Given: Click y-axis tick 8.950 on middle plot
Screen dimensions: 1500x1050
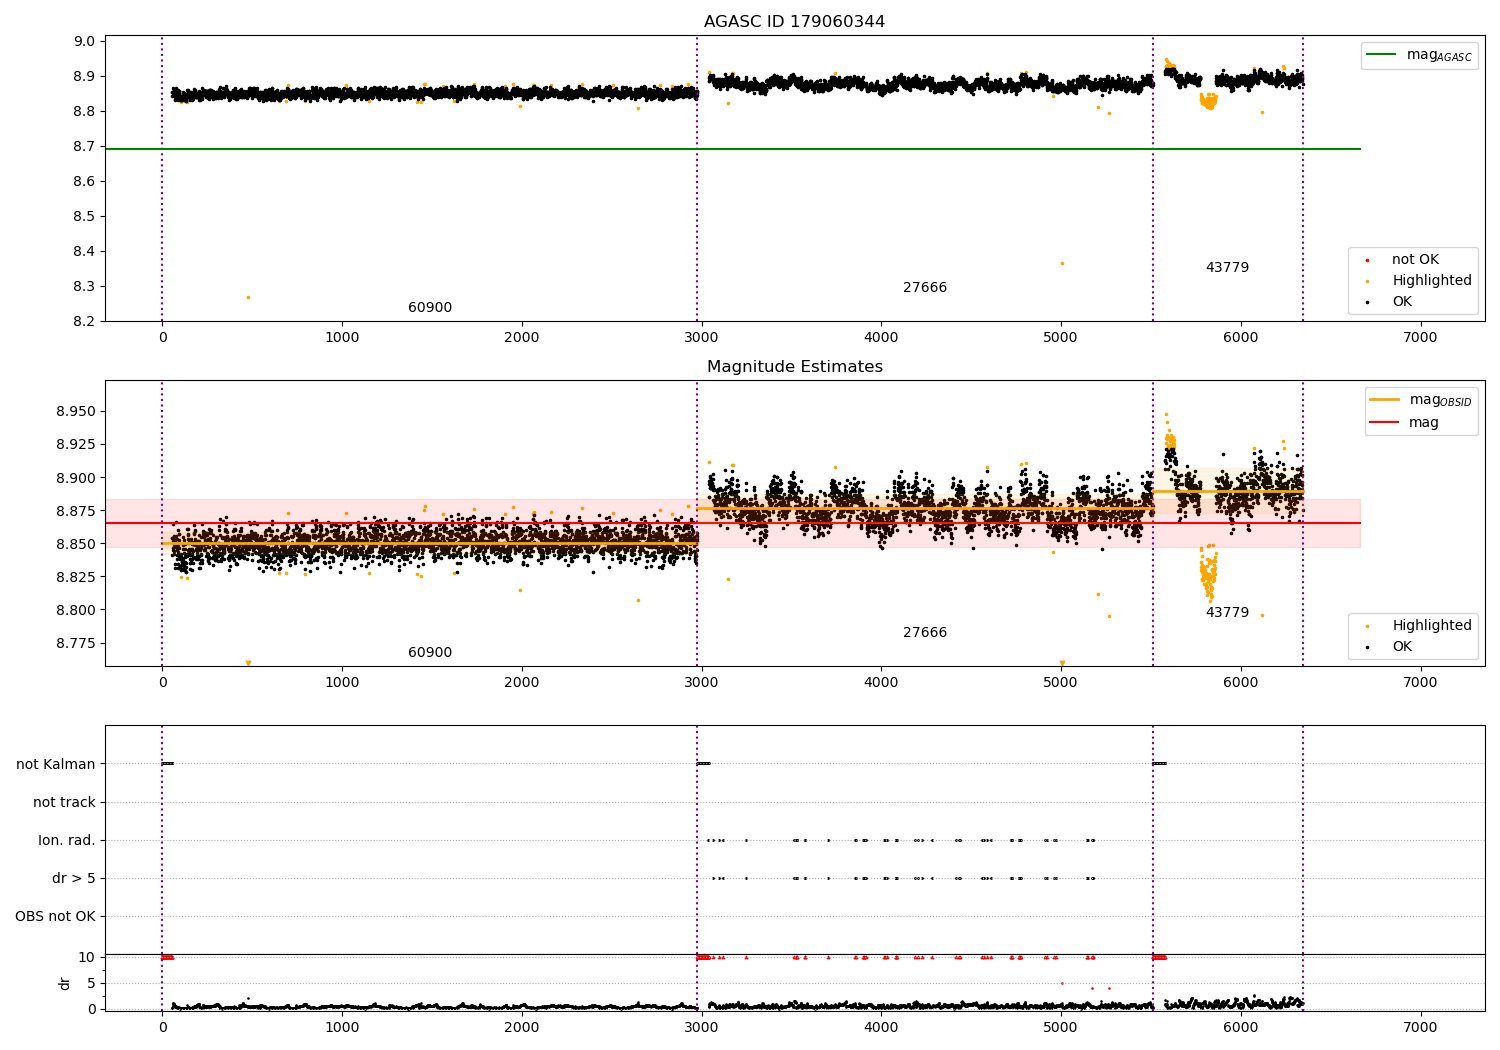Looking at the screenshot, I should point(77,412).
